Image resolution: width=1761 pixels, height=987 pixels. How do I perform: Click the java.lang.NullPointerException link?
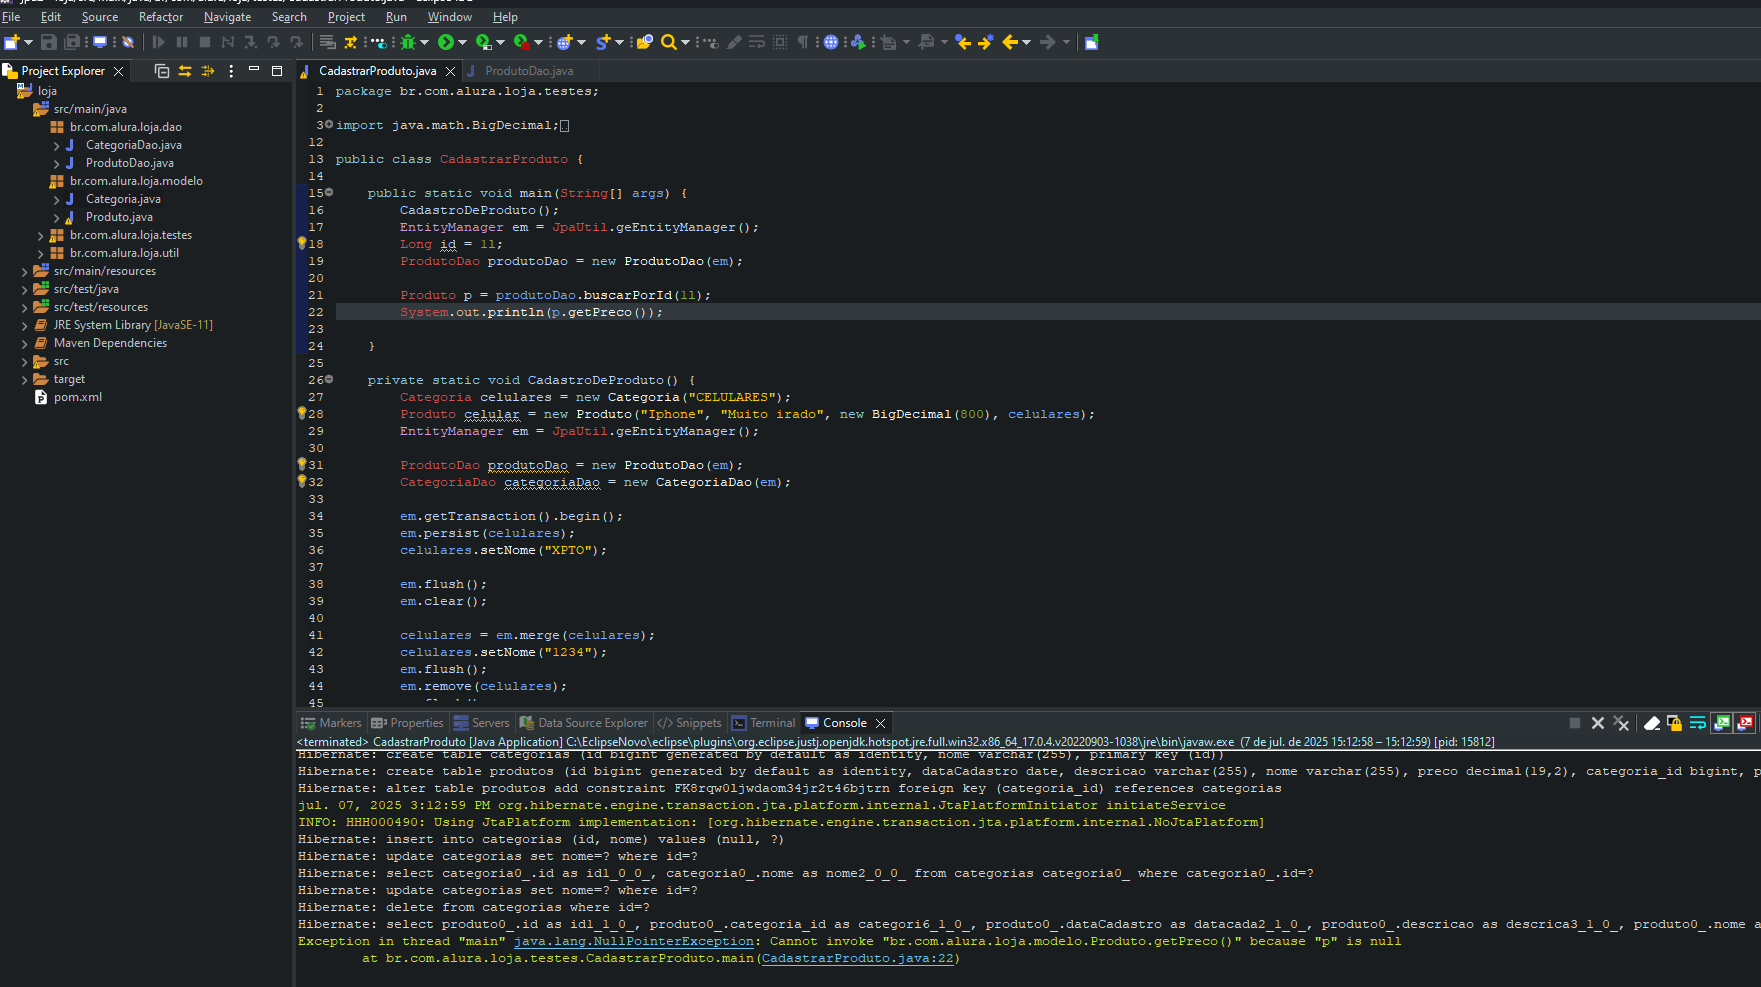[x=633, y=942]
